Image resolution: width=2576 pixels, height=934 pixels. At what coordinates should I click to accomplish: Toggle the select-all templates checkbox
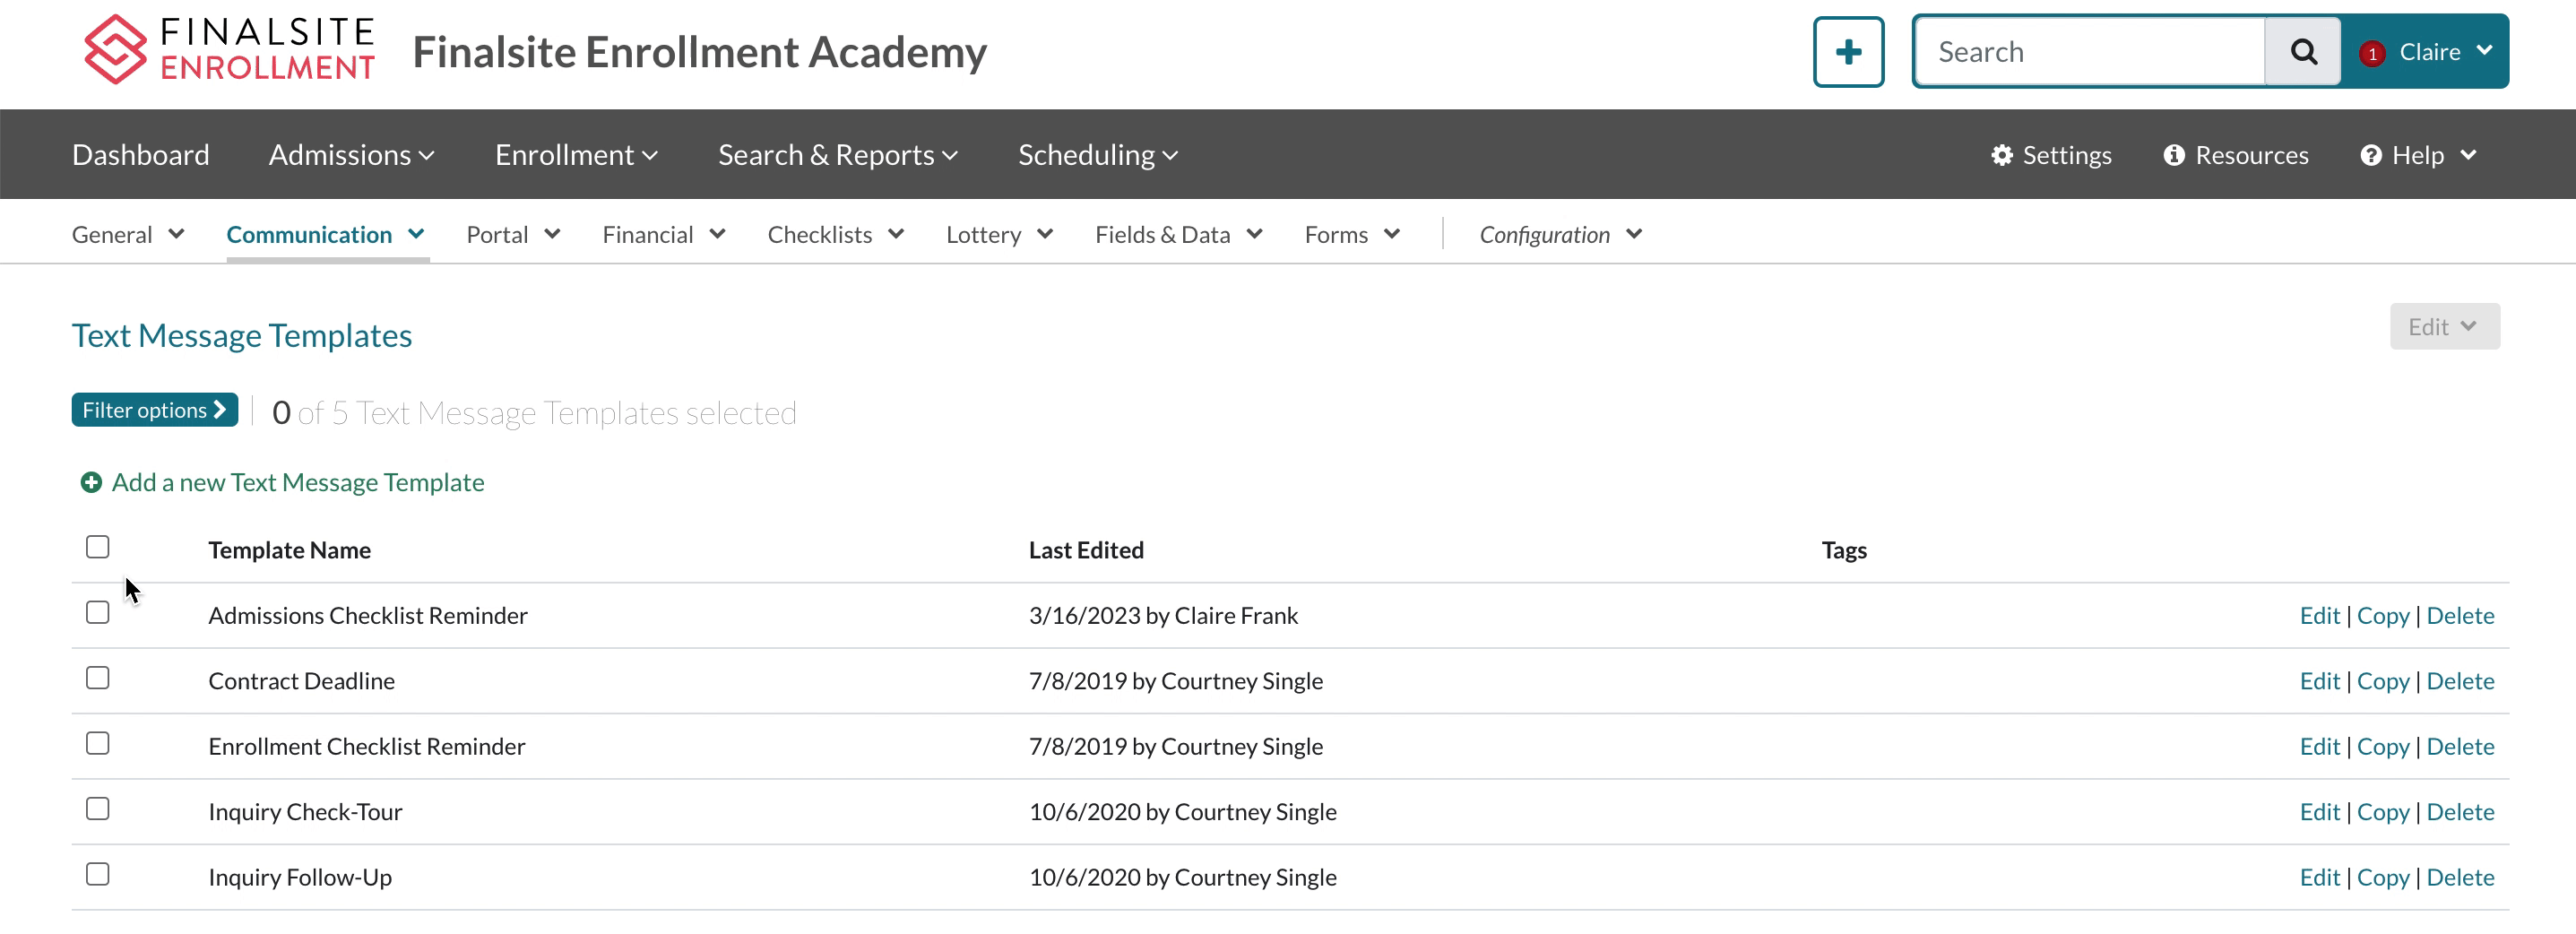tap(98, 547)
